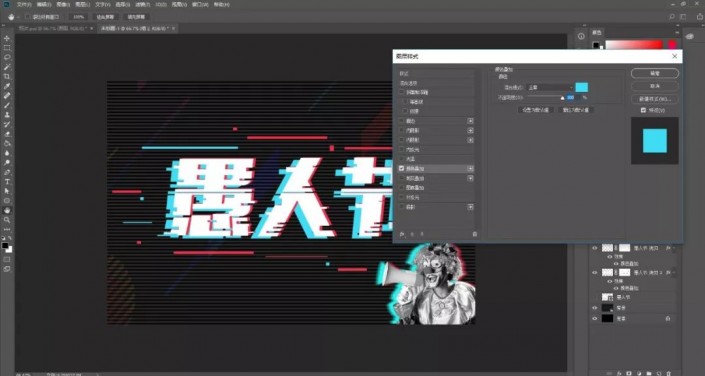This screenshot has height=376, width=705.
Task: Select the Rectangular Marquee tool
Action: (7, 48)
